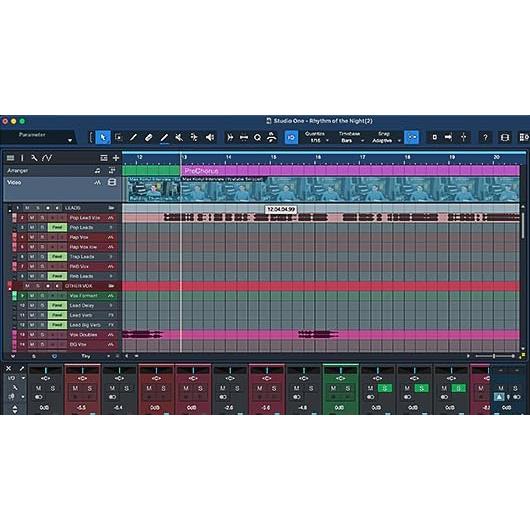
Task: Select the Eraser tool
Action: pos(149,137)
